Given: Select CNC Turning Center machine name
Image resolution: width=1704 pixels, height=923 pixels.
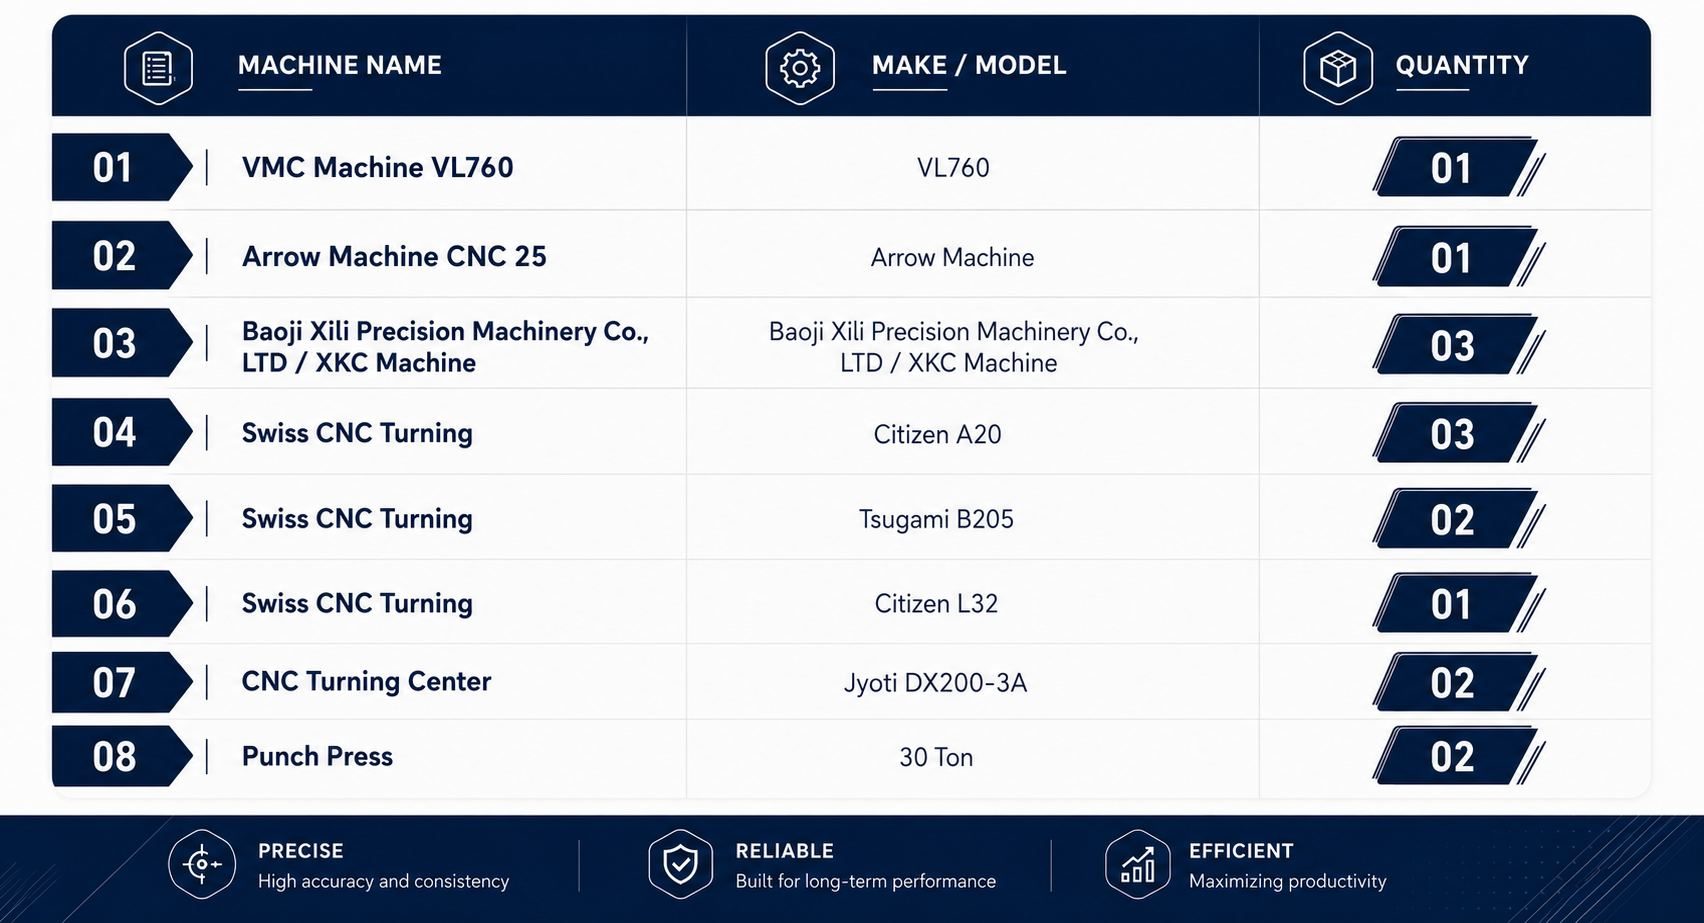Looking at the screenshot, I should tap(366, 681).
